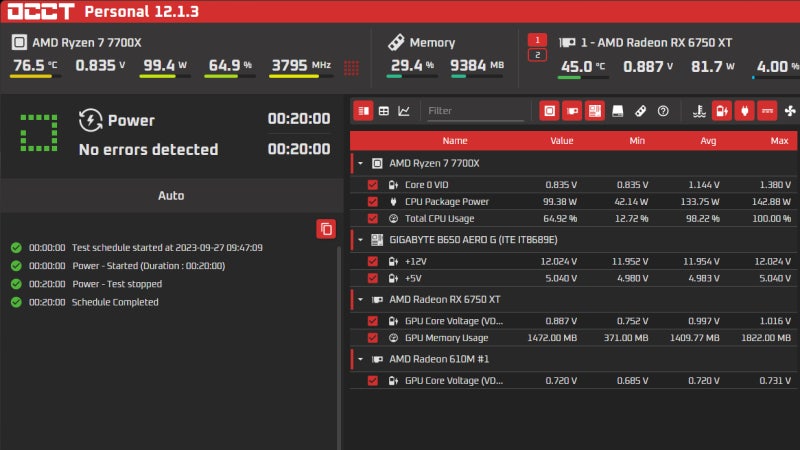The height and width of the screenshot is (450, 800).
Task: Toggle the fan sensor filter icon
Action: click(x=790, y=111)
